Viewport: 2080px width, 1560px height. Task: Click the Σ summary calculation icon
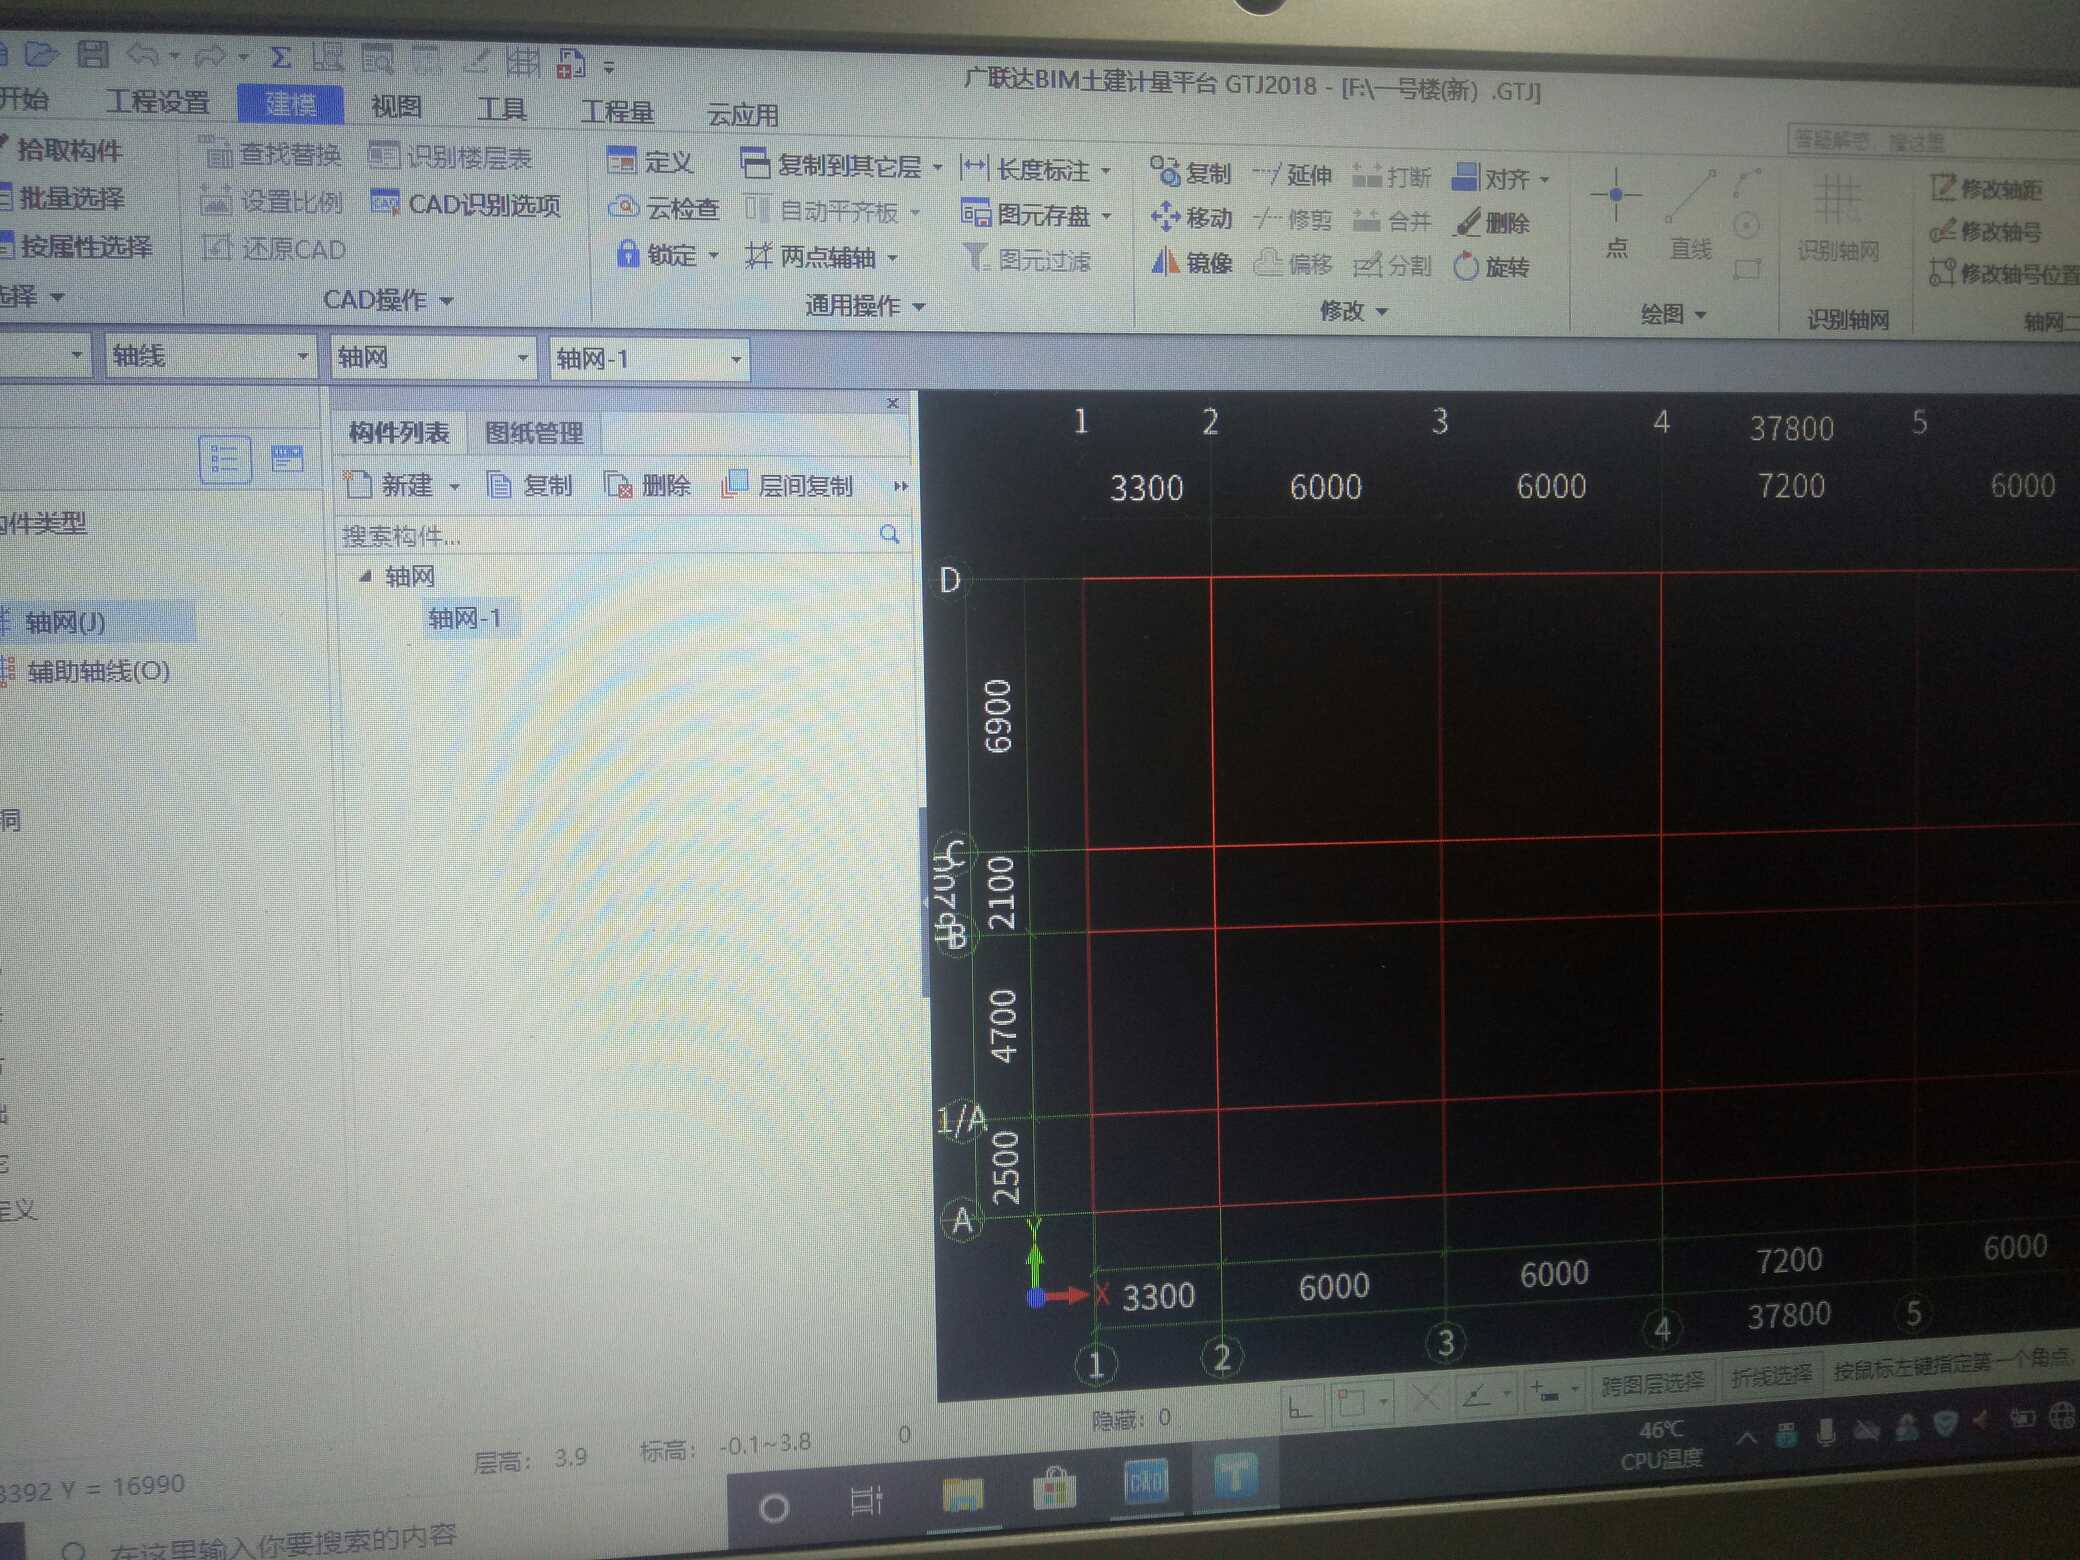pos(281,57)
